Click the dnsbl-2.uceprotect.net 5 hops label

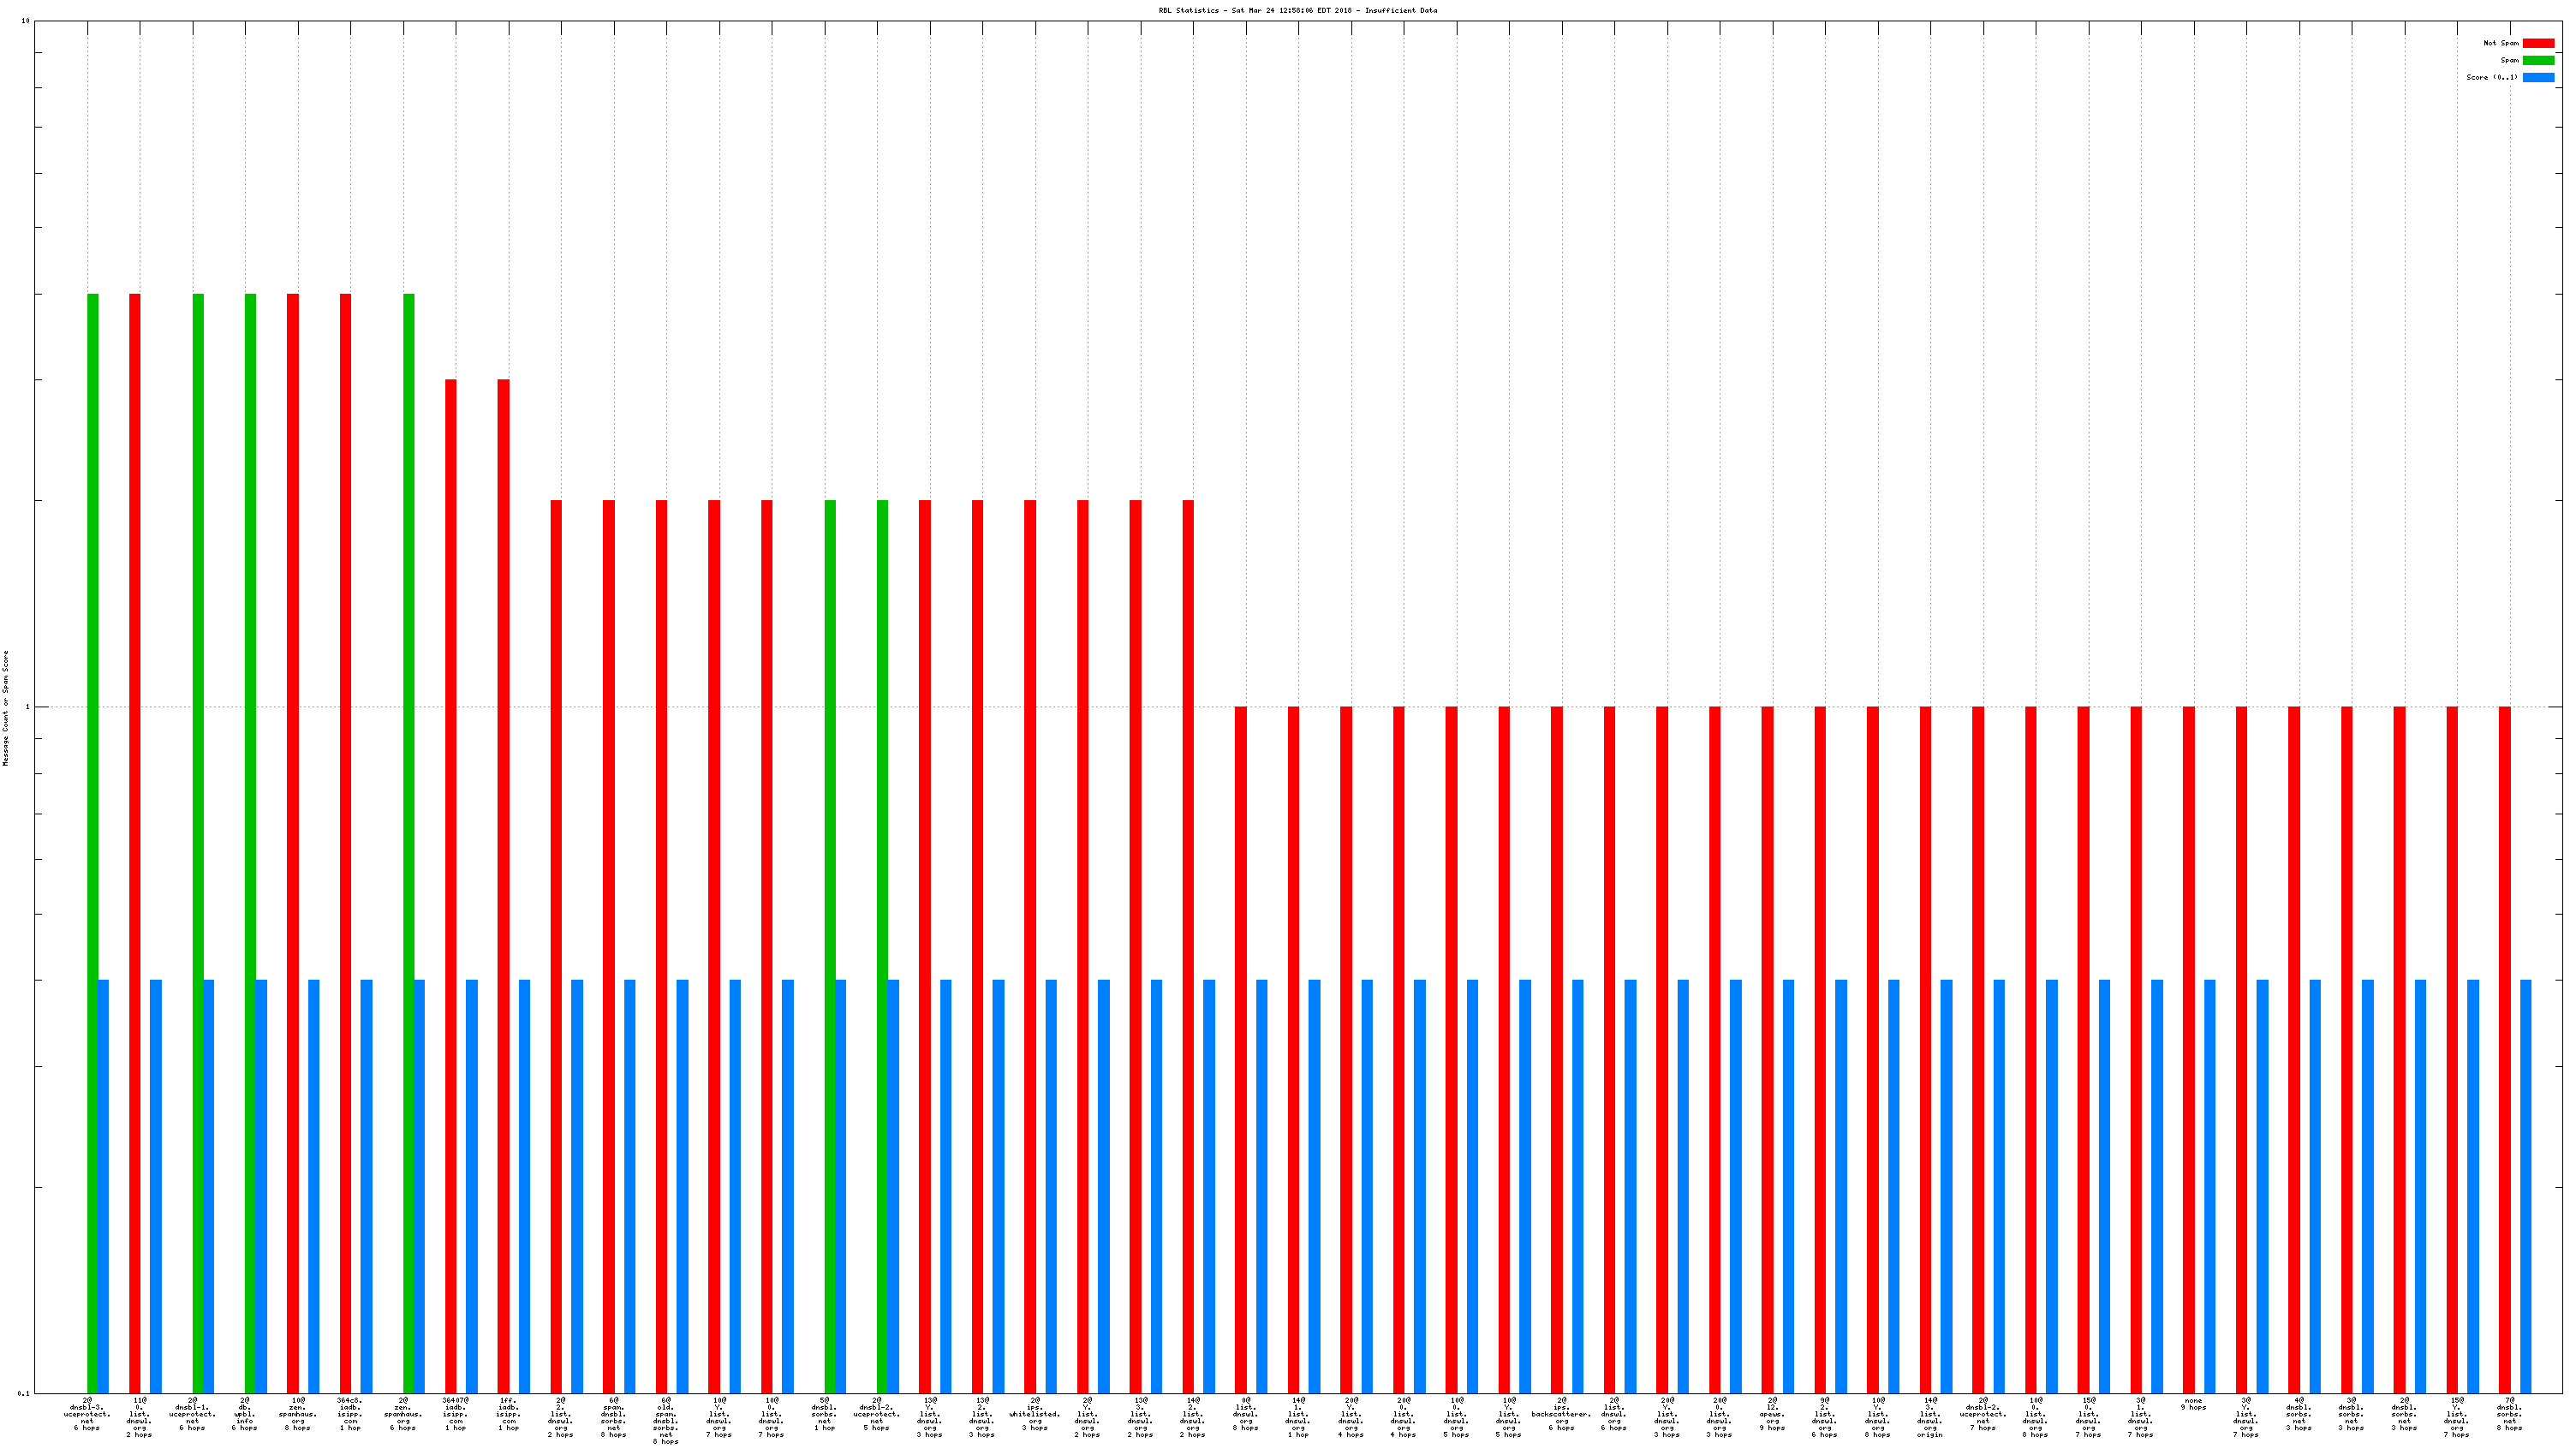click(x=878, y=1414)
